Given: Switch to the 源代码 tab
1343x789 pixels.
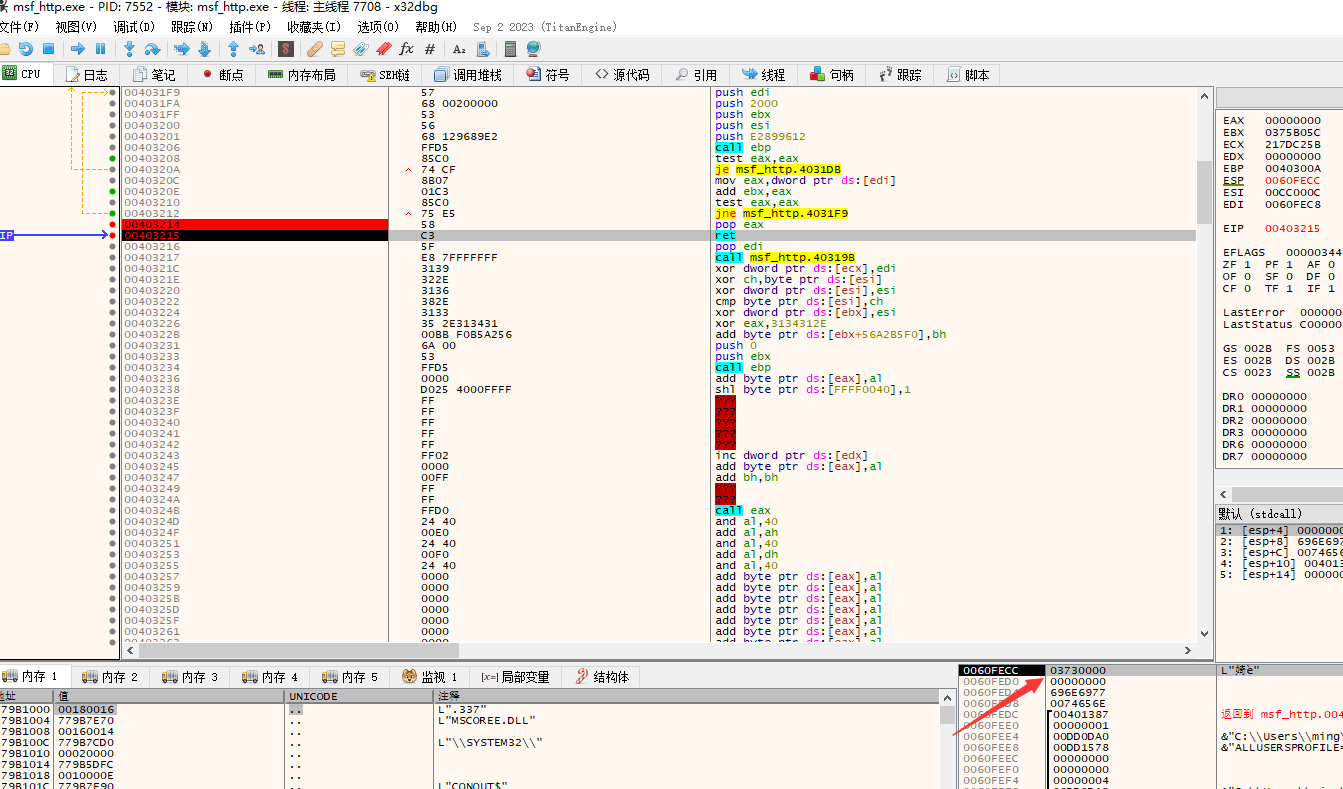Looking at the screenshot, I should (621, 75).
